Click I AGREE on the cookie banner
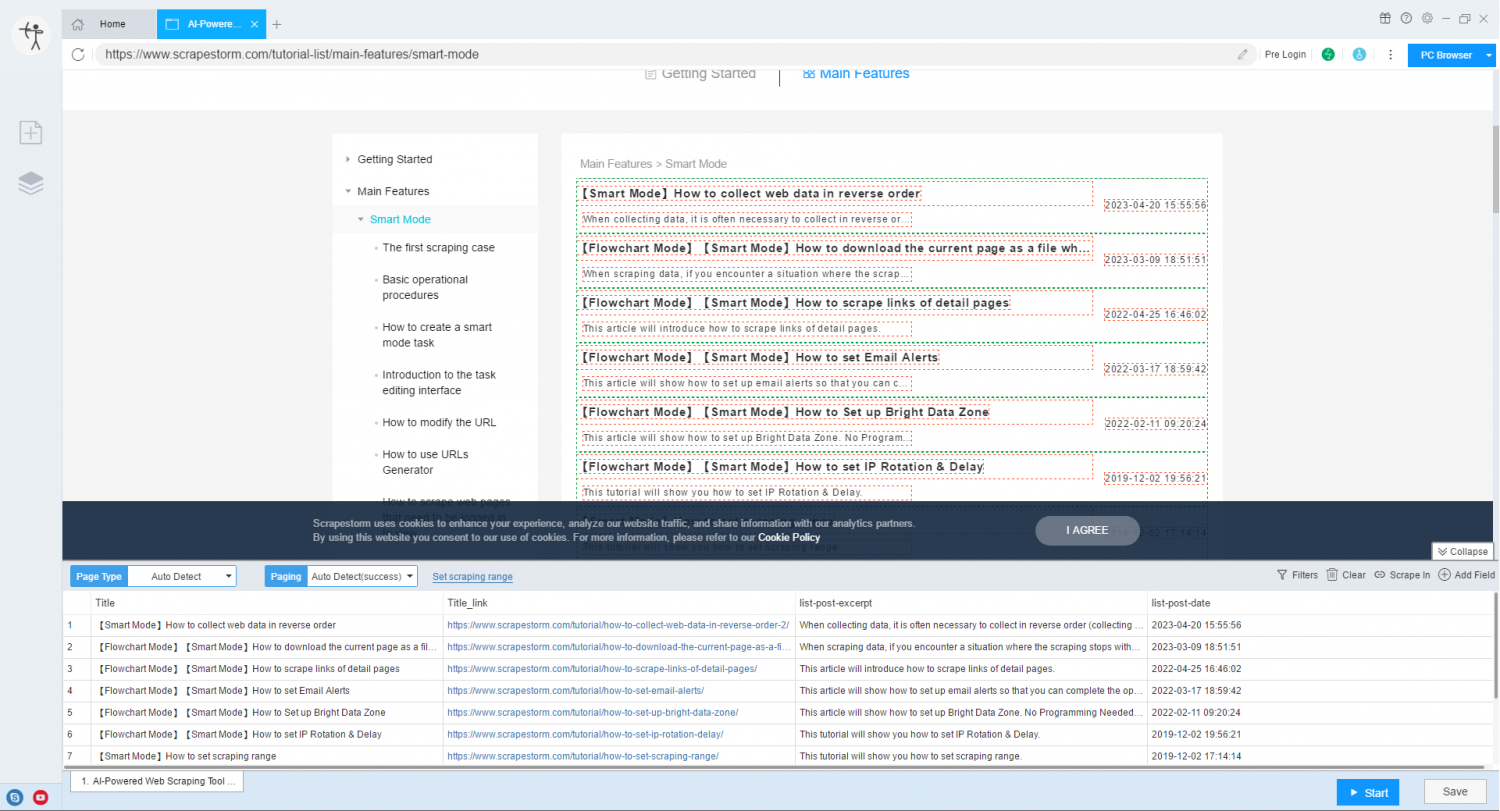This screenshot has width=1500, height=811. coord(1087,530)
